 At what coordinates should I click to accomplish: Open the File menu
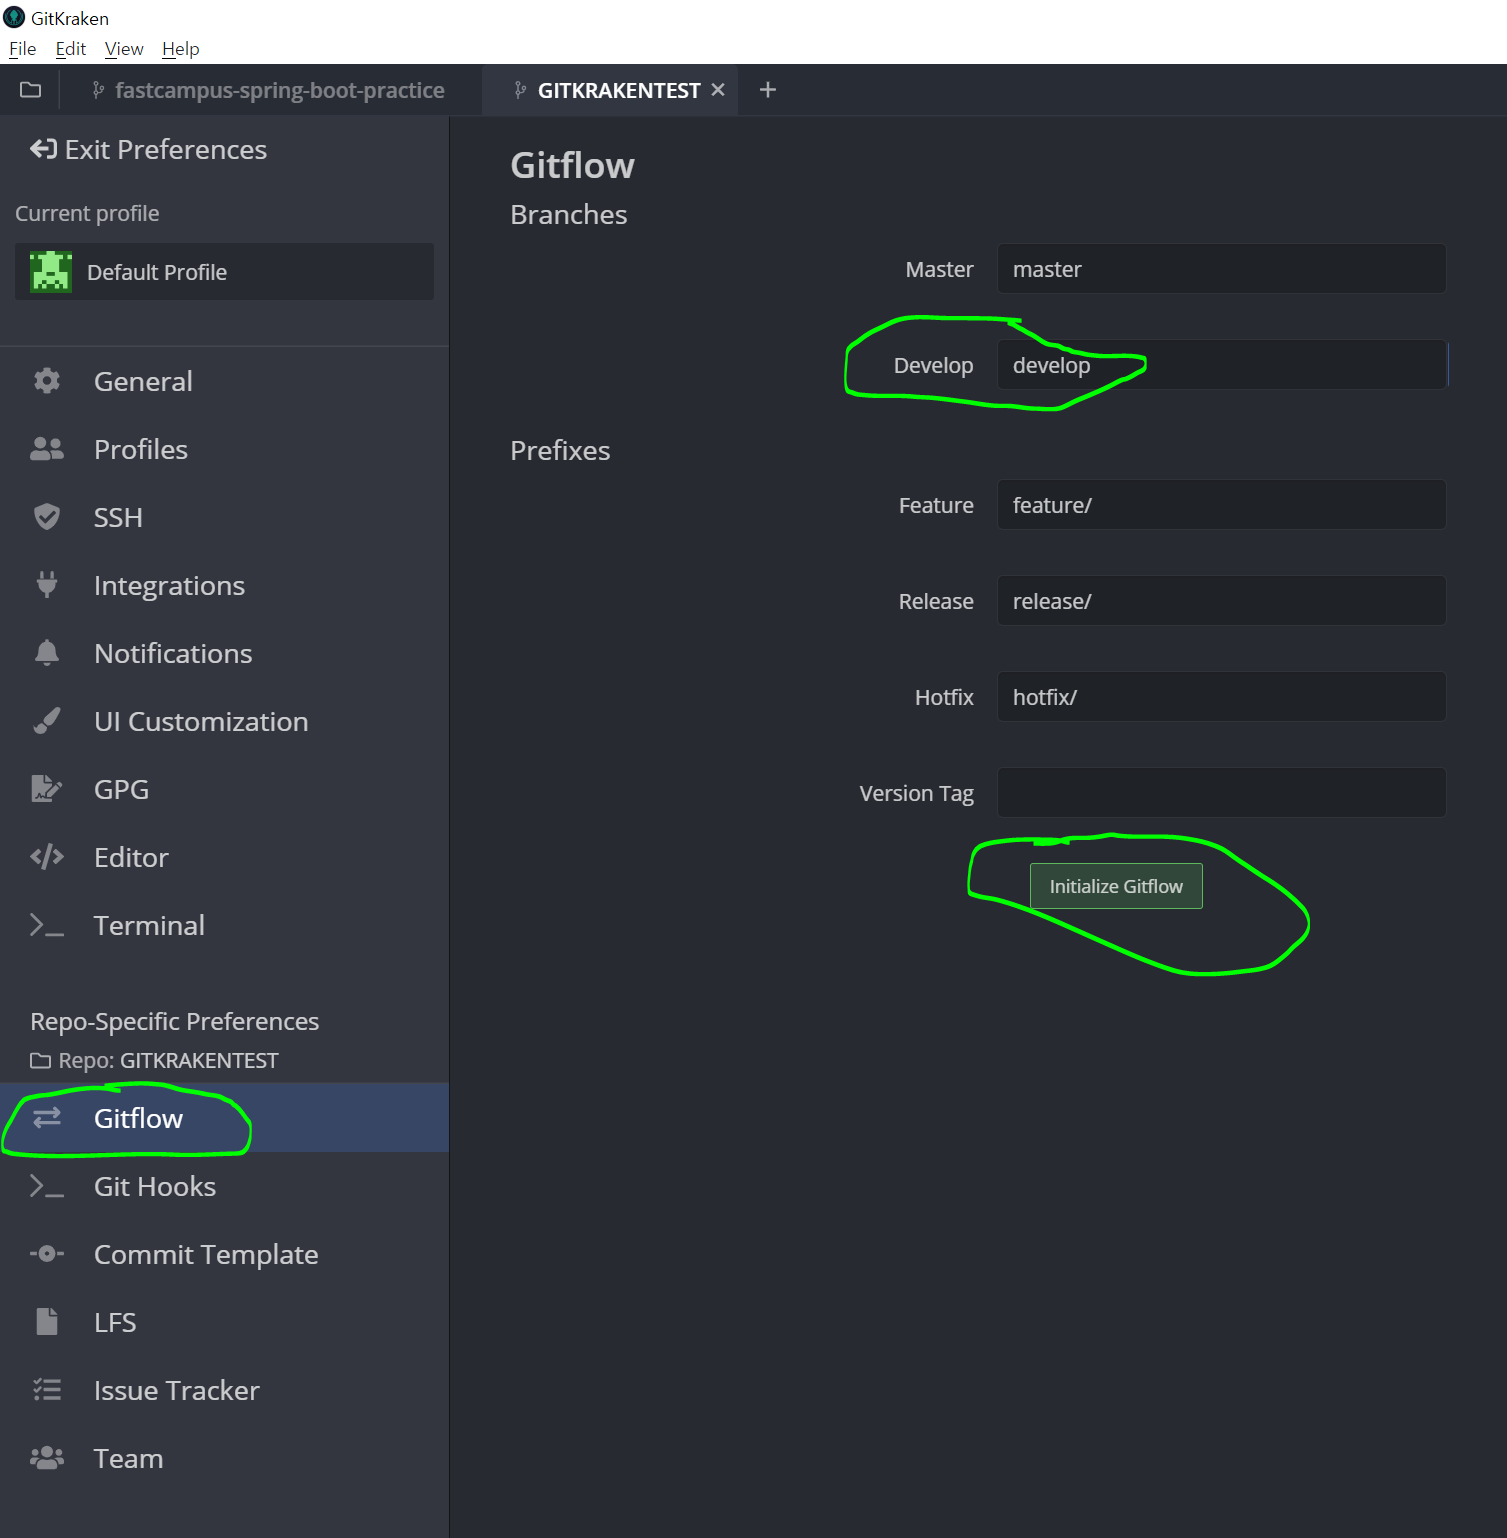point(22,49)
